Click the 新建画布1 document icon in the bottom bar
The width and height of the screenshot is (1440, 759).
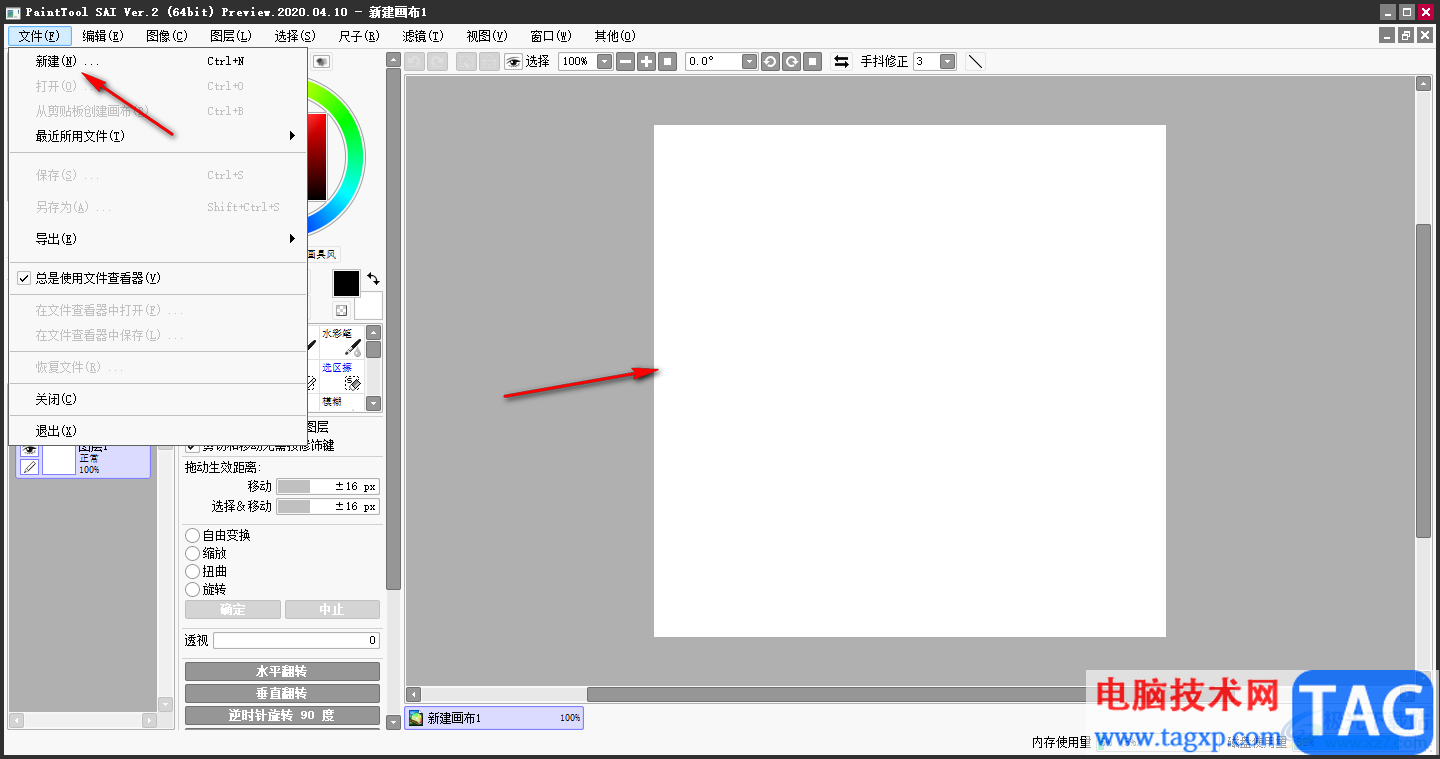(416, 718)
